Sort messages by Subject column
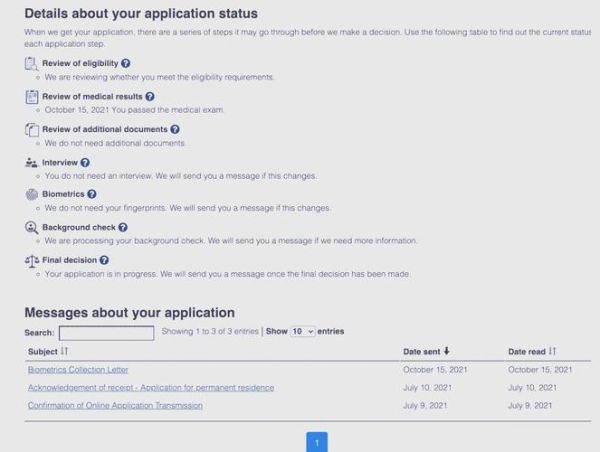The image size is (600, 452). pyautogui.click(x=64, y=351)
